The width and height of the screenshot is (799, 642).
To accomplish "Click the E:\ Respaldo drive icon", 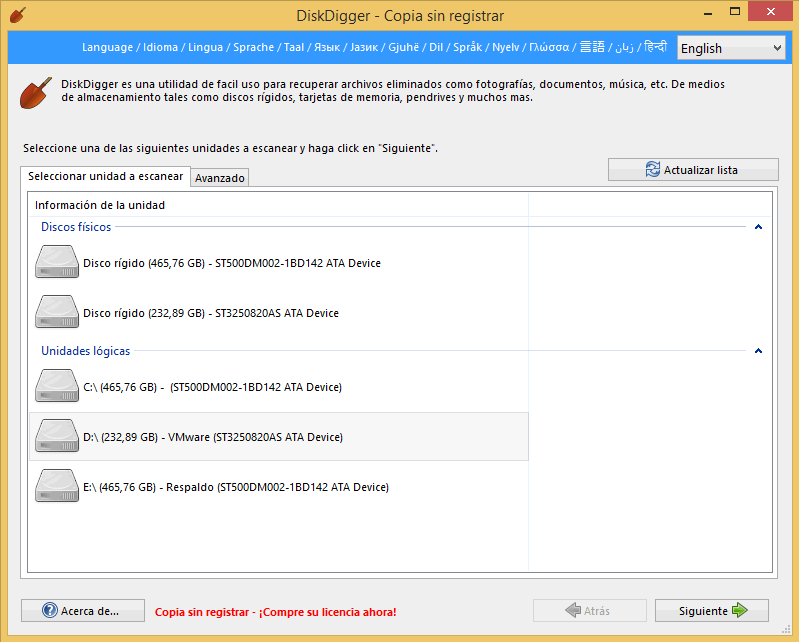I will (x=57, y=487).
